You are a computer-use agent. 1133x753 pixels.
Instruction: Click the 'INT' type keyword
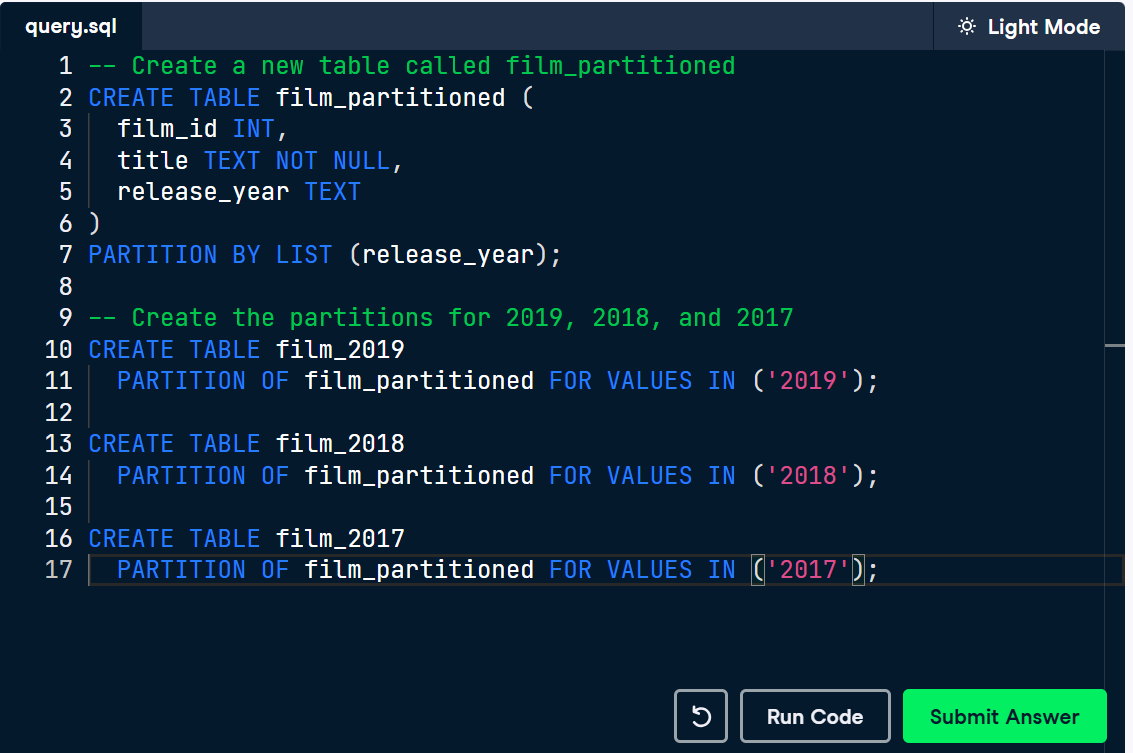click(254, 129)
